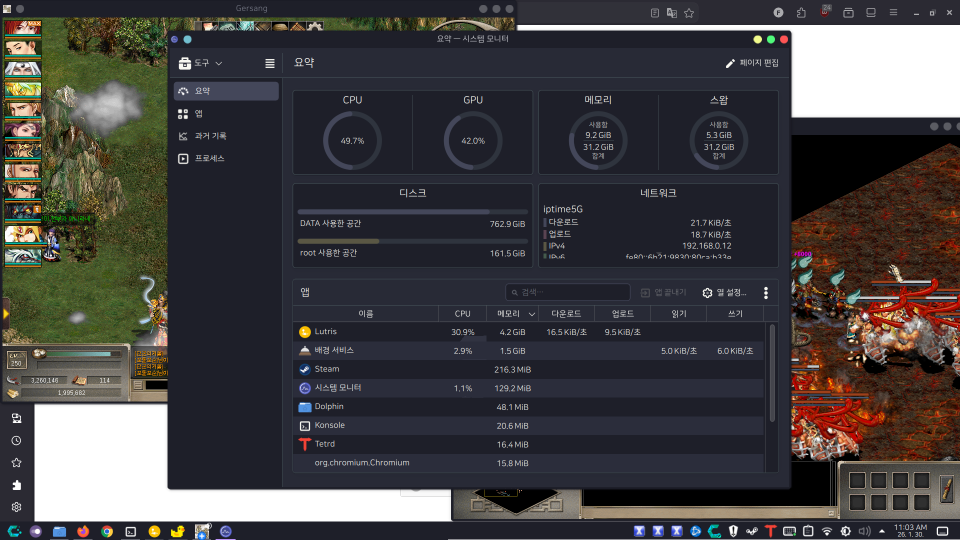
Task: Select the 요약 (Overview) sidebar page
Action: [225, 91]
